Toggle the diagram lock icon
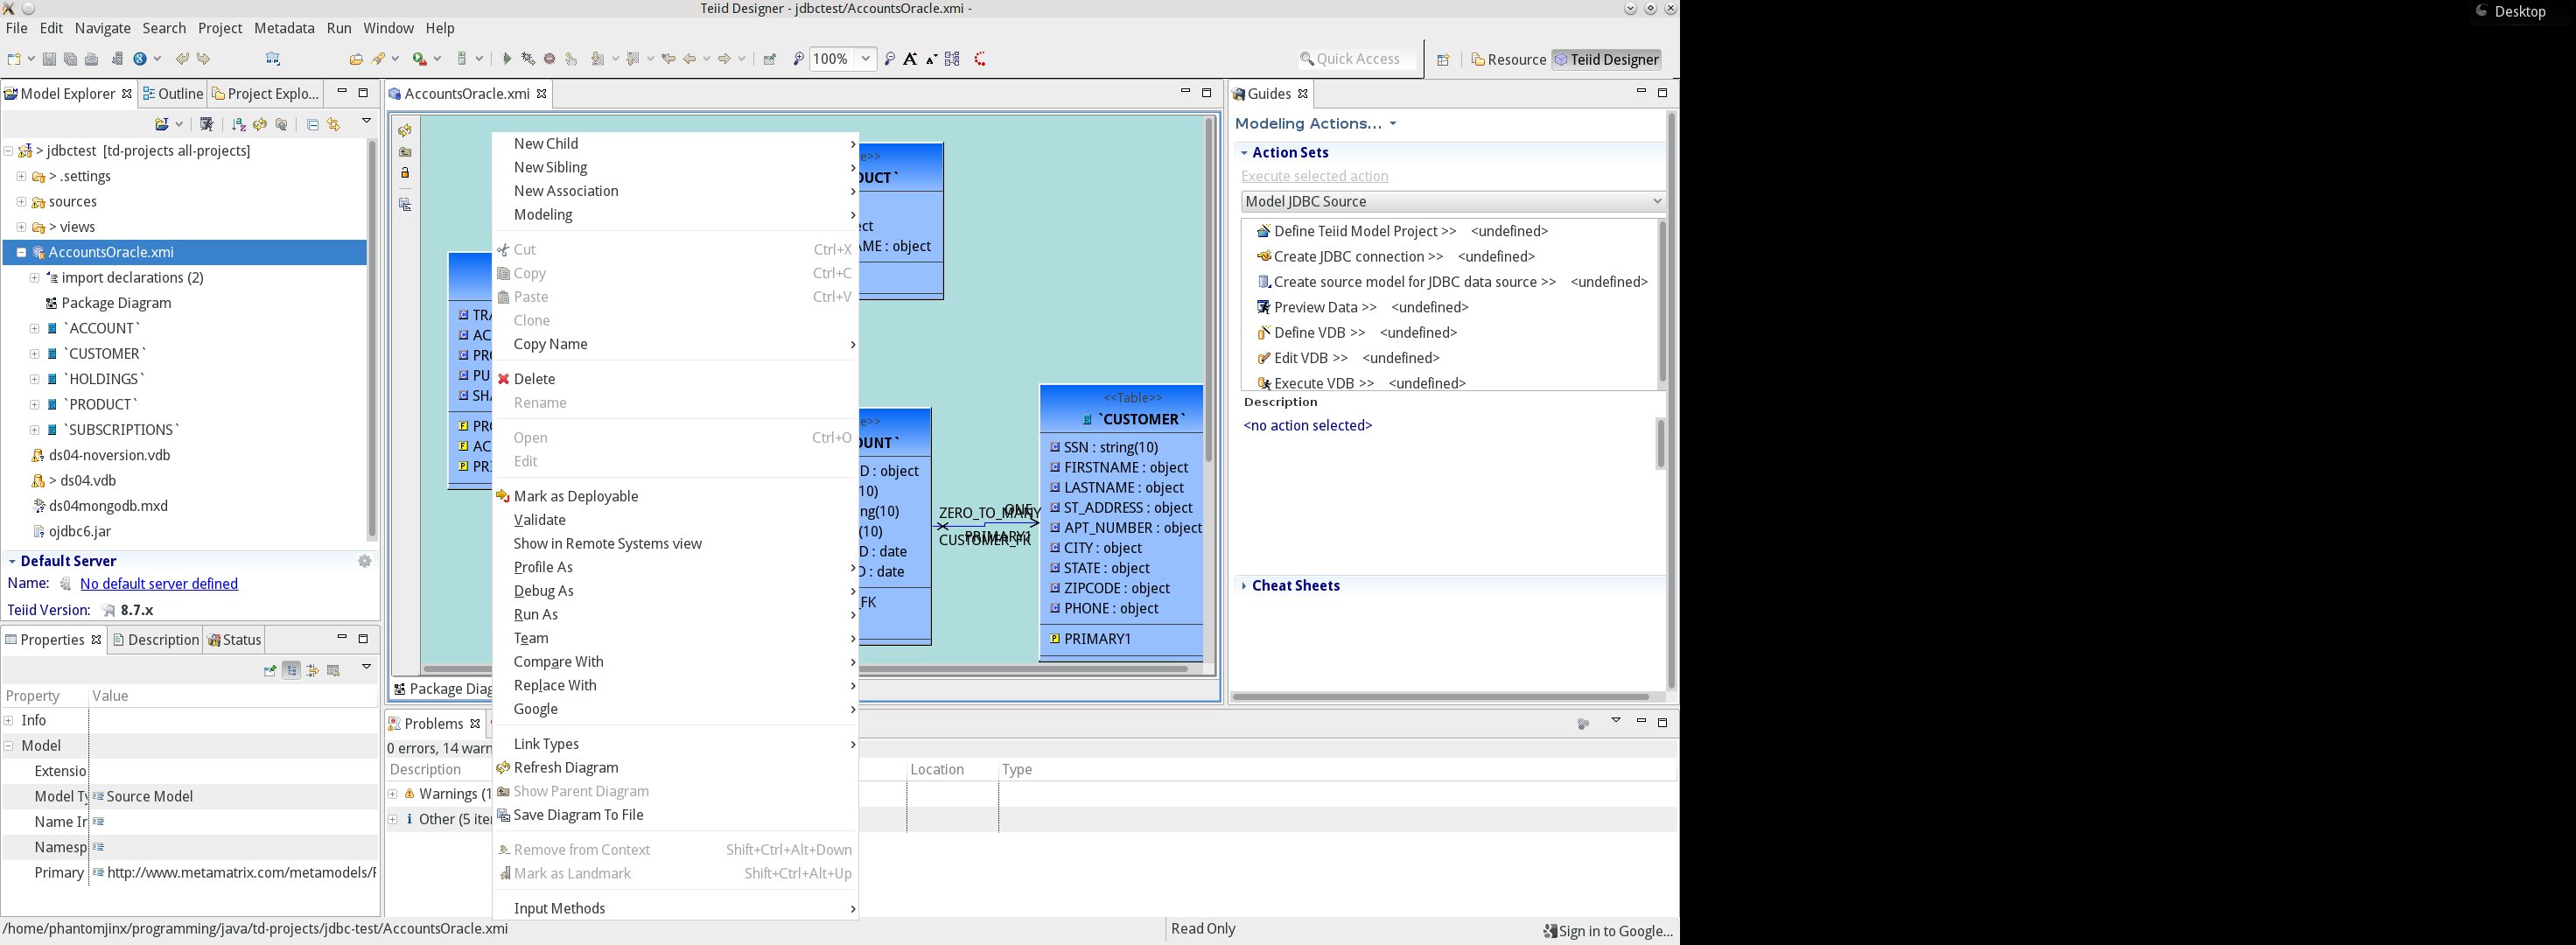 click(x=405, y=173)
